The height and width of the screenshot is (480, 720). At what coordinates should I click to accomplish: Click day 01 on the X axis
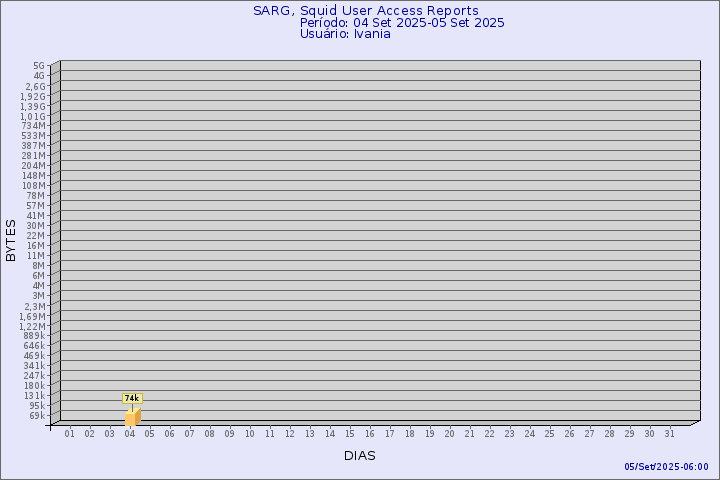(70, 433)
